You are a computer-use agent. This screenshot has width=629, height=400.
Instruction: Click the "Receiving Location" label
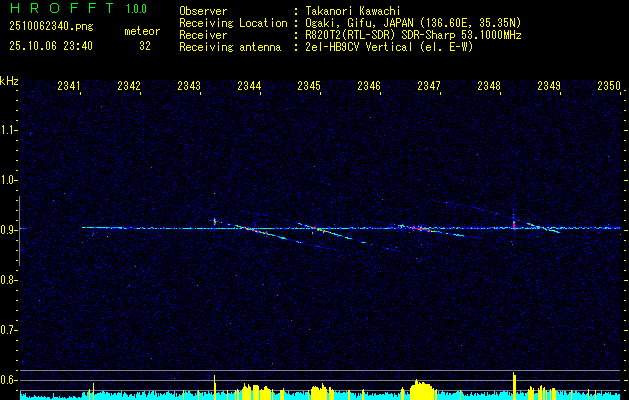(233, 23)
